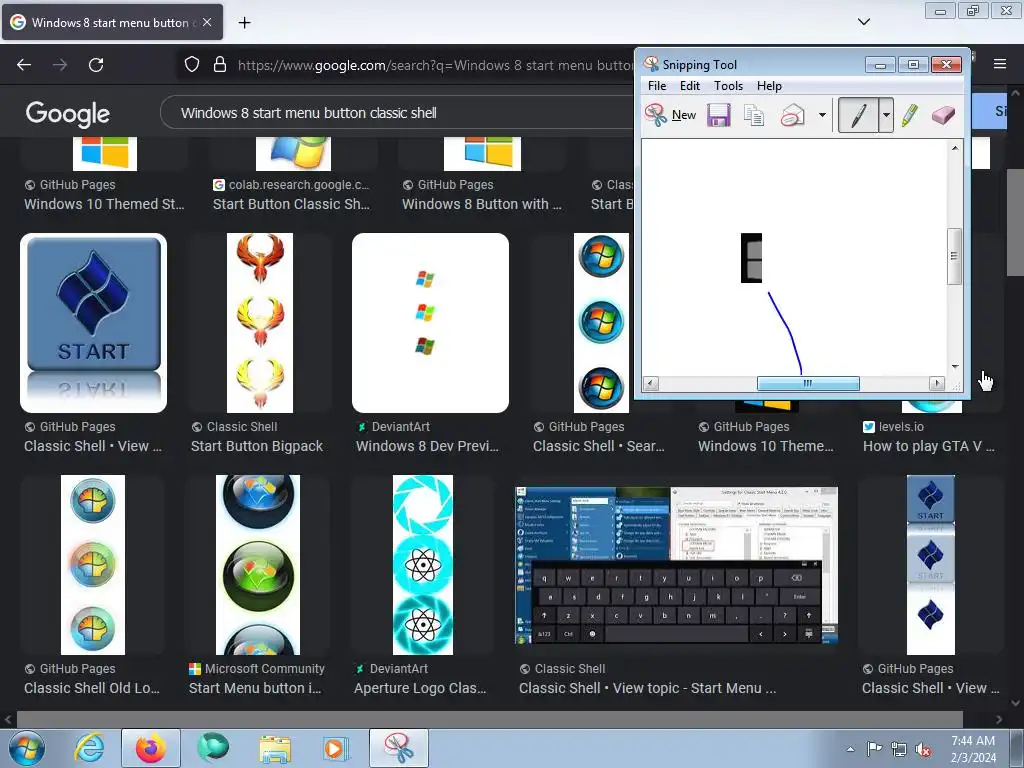The image size is (1024, 768).
Task: Open the Microsoft Community orbs thumbnail
Action: 258,565
